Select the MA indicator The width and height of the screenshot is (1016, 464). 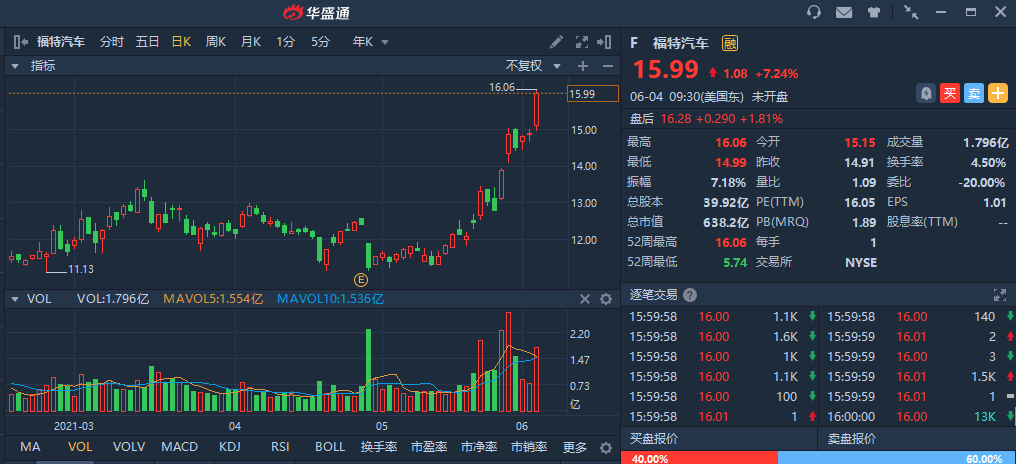pos(30,447)
